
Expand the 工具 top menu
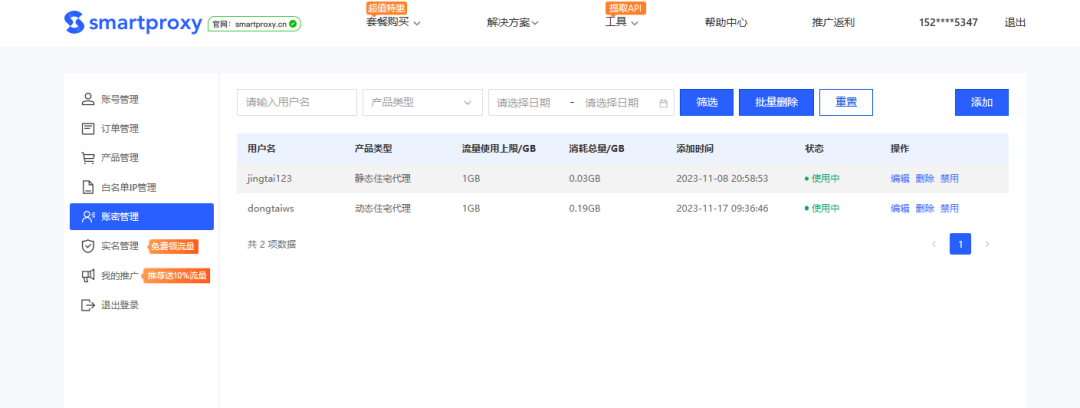tap(621, 22)
